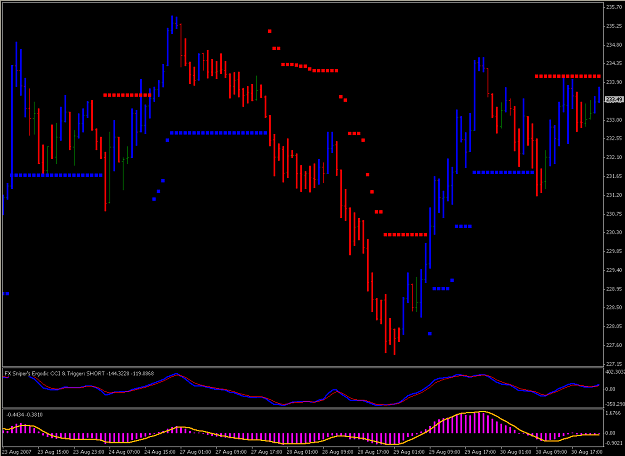The height and width of the screenshot is (456, 625).
Task: Select the 233.00 price axis label
Action: click(x=613, y=120)
